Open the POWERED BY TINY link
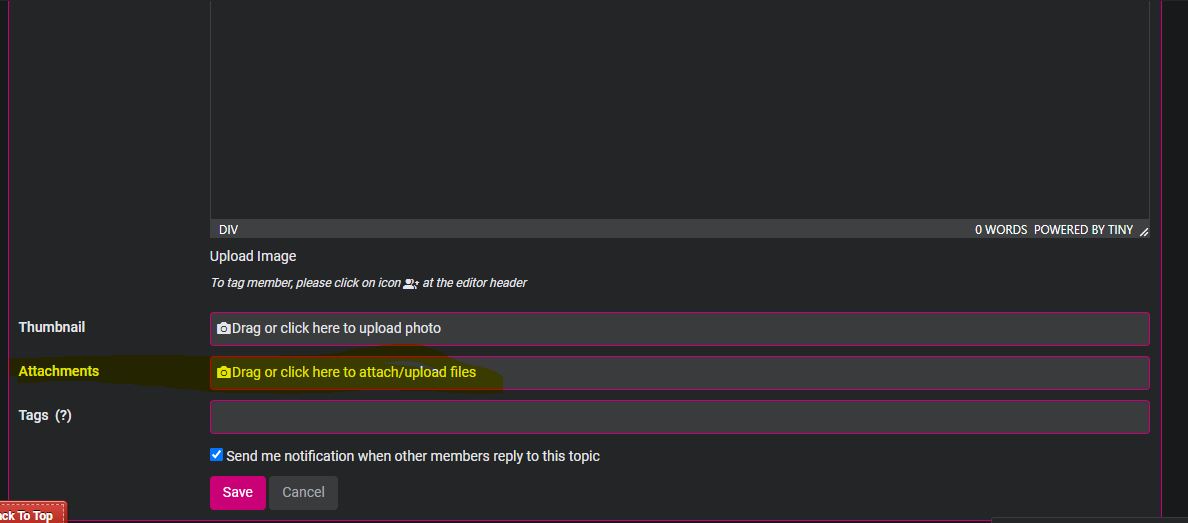This screenshot has height=523, width=1188. [x=1083, y=230]
